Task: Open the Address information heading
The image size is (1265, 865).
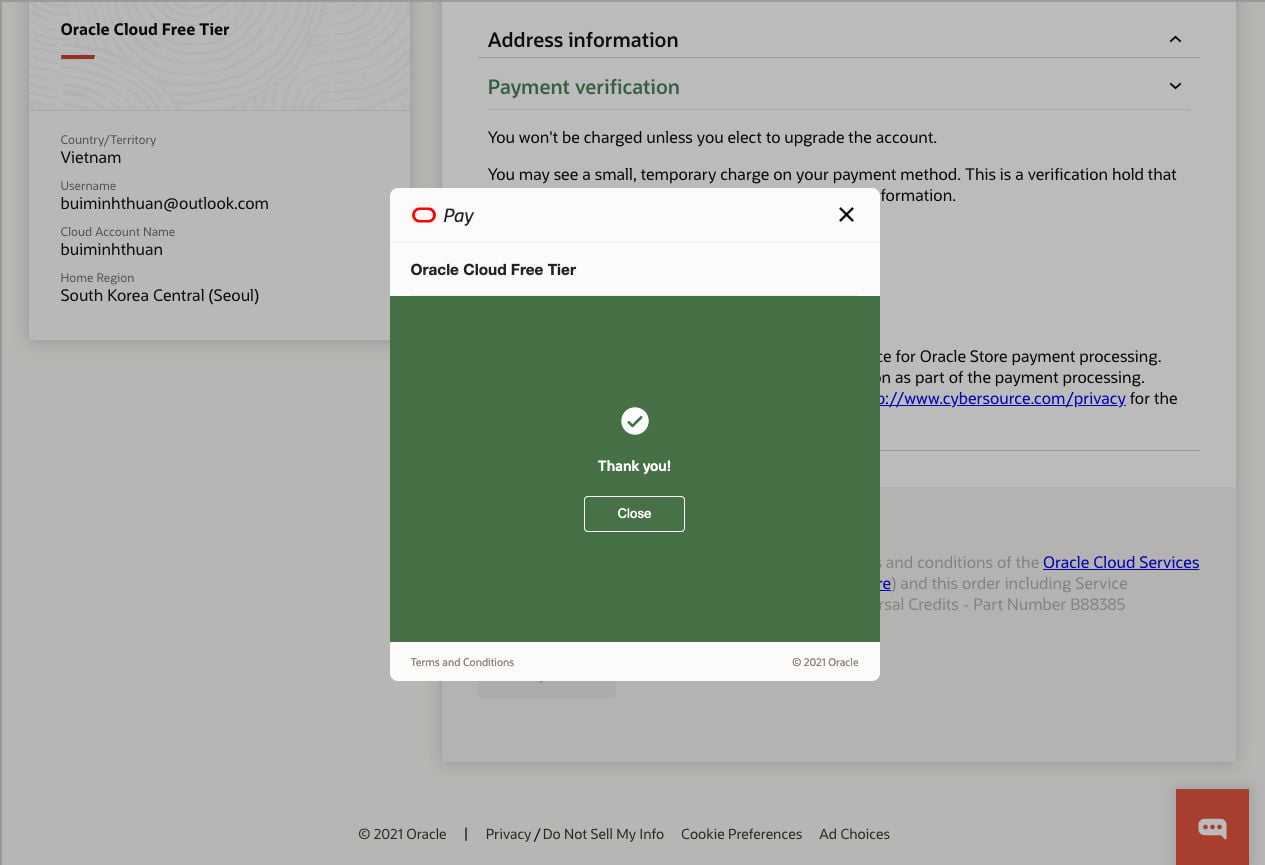Action: (583, 40)
